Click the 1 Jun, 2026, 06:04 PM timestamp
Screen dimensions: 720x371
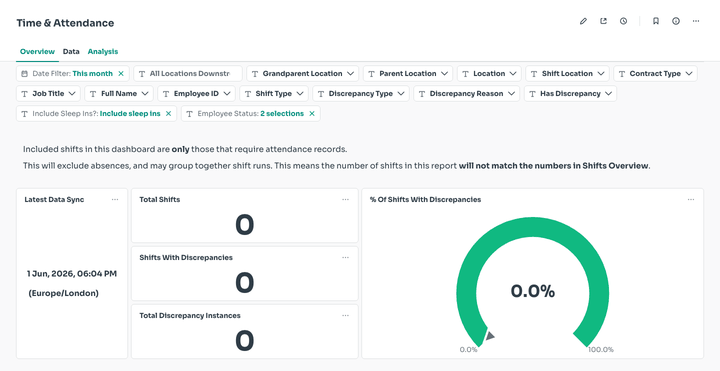point(72,274)
